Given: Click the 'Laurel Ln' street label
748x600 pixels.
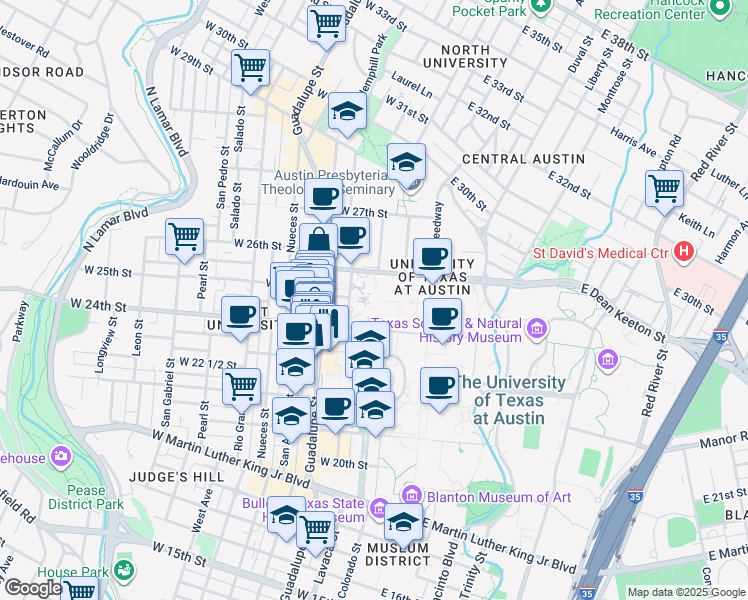Looking at the screenshot, I should [x=412, y=84].
